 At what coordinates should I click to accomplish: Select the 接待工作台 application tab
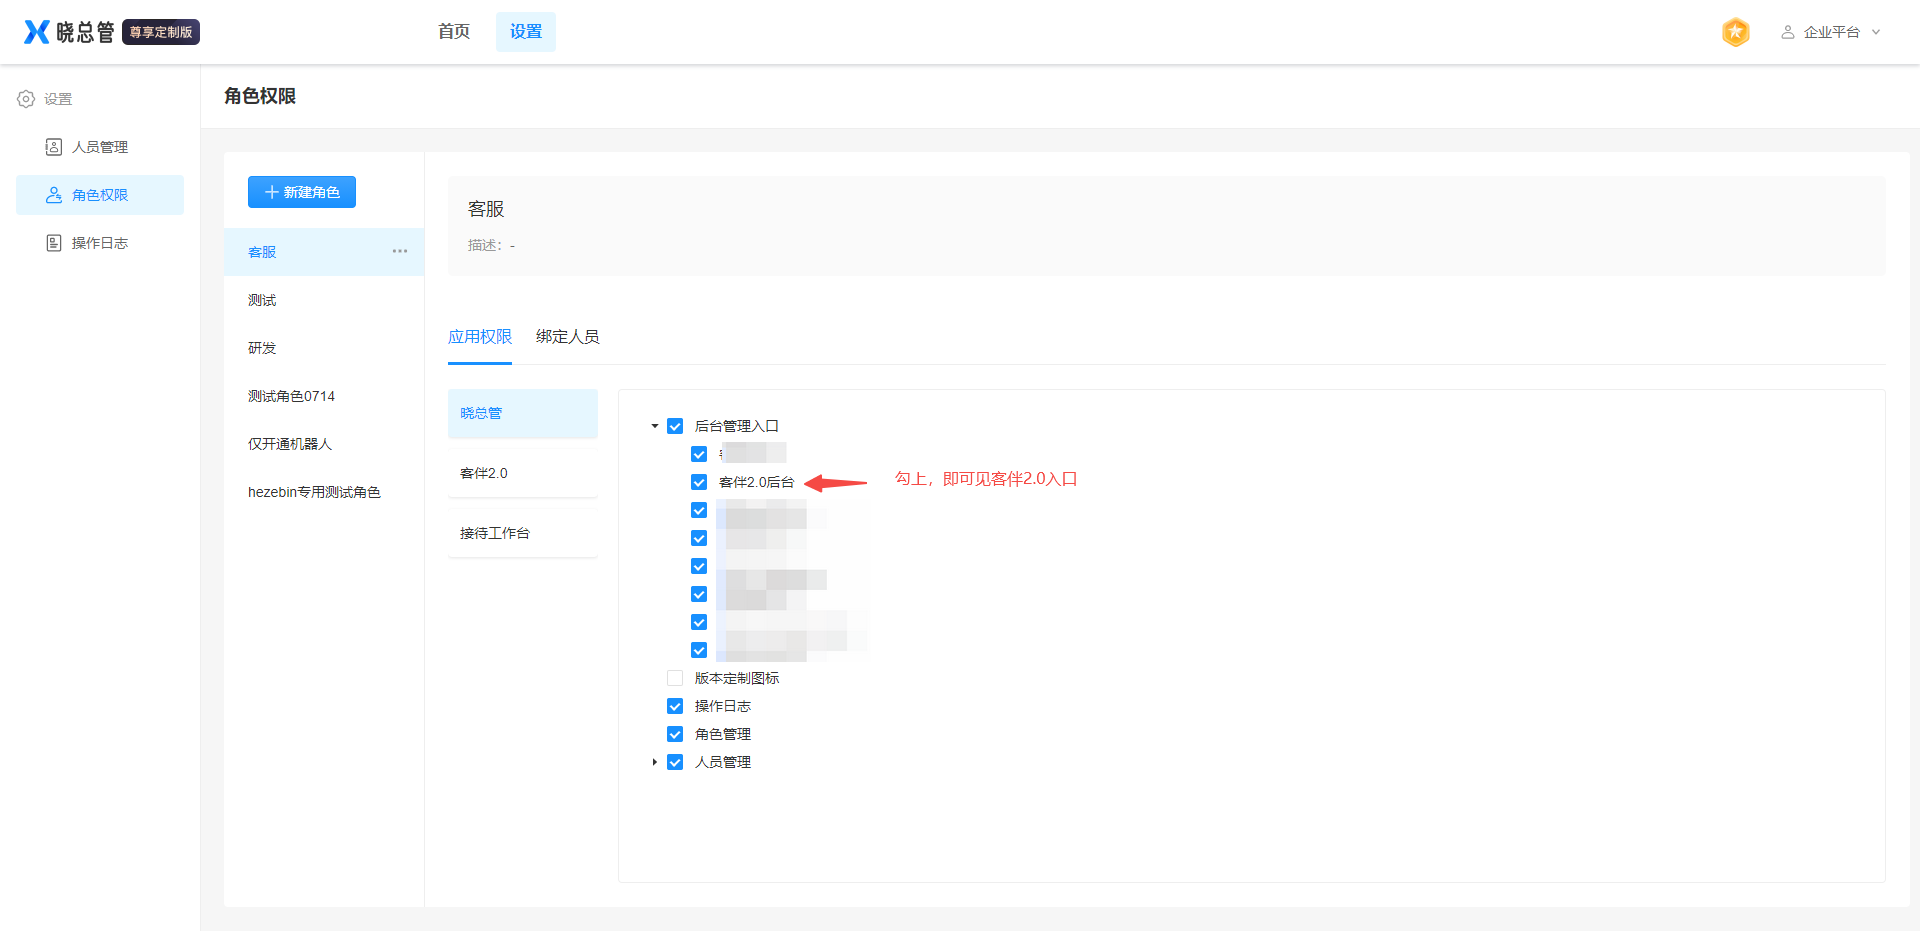pos(523,533)
